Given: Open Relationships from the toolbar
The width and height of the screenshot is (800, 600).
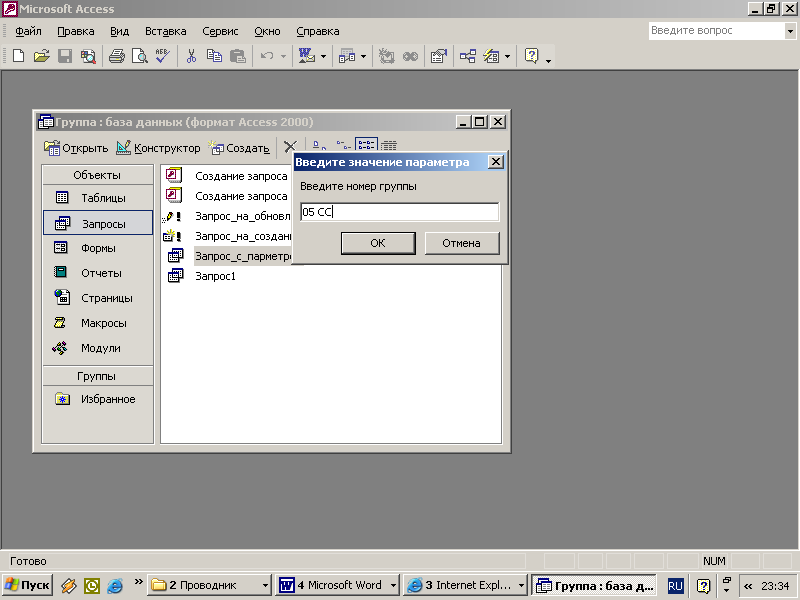Looking at the screenshot, I should coord(468,56).
